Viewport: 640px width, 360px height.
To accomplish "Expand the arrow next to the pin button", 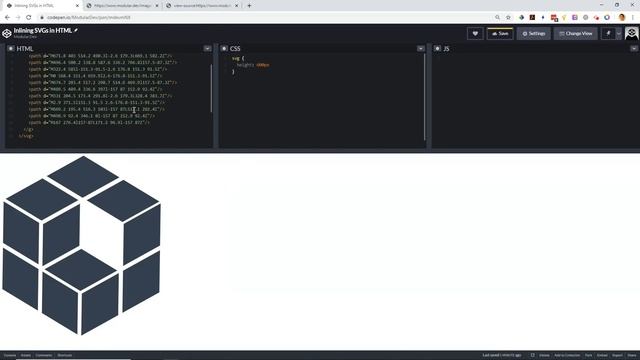I will [619, 33].
